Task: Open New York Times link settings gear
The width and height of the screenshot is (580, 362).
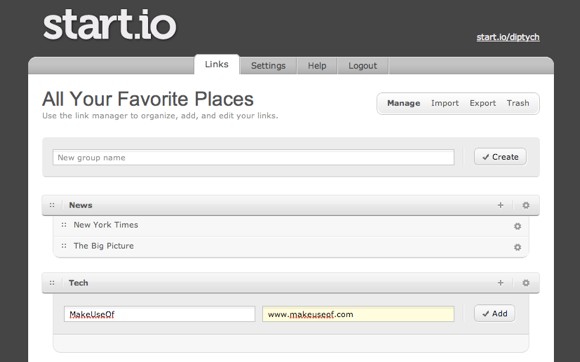Action: tap(517, 226)
